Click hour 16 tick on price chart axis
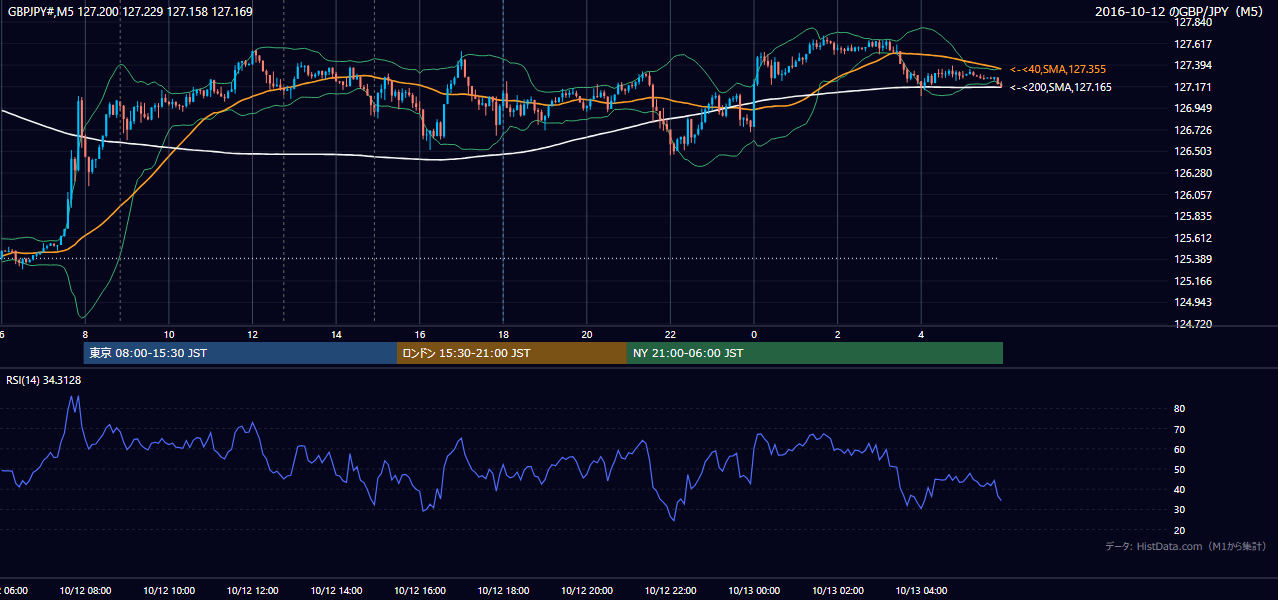 [x=420, y=334]
